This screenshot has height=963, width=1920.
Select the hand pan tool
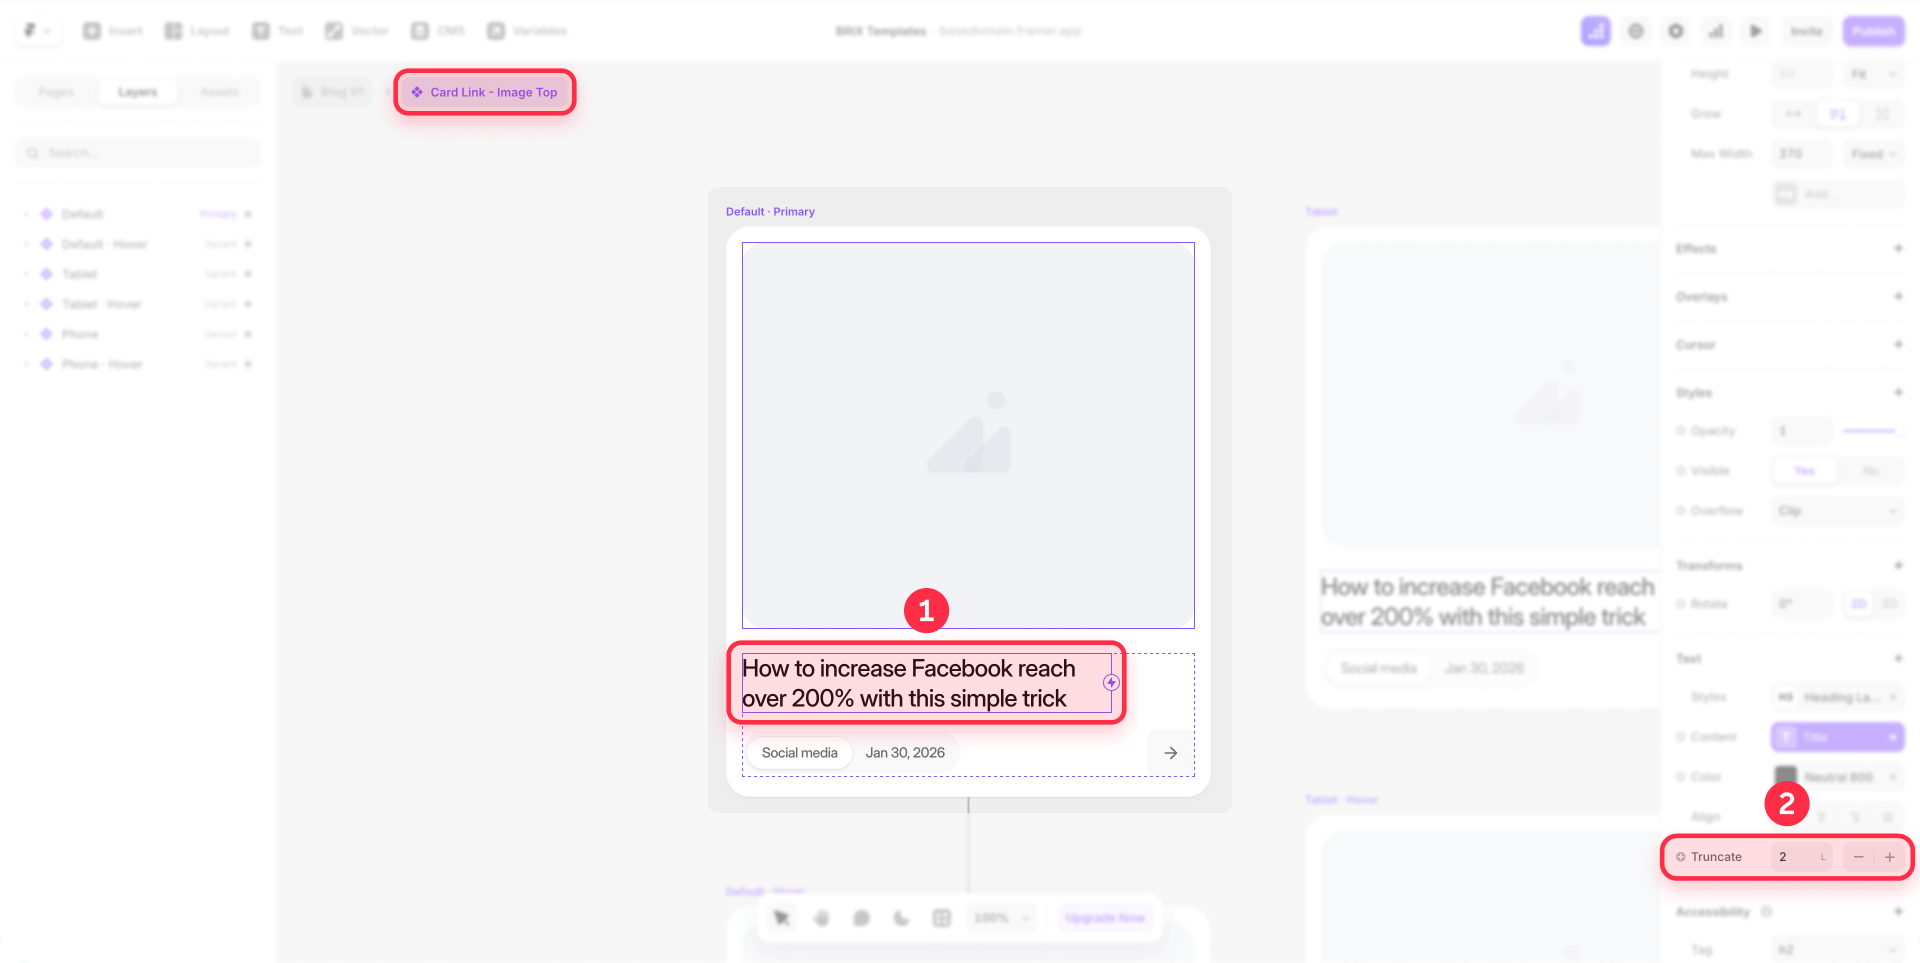click(x=822, y=918)
